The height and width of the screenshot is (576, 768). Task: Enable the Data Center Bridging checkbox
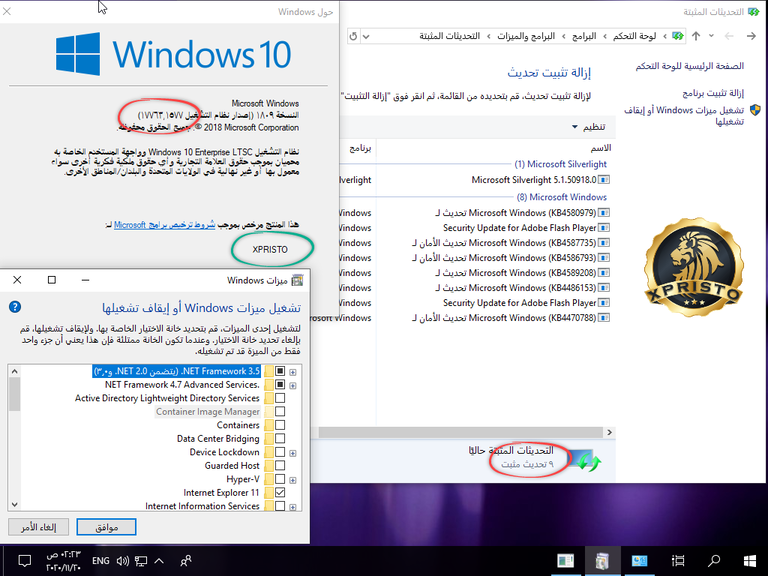(280, 439)
